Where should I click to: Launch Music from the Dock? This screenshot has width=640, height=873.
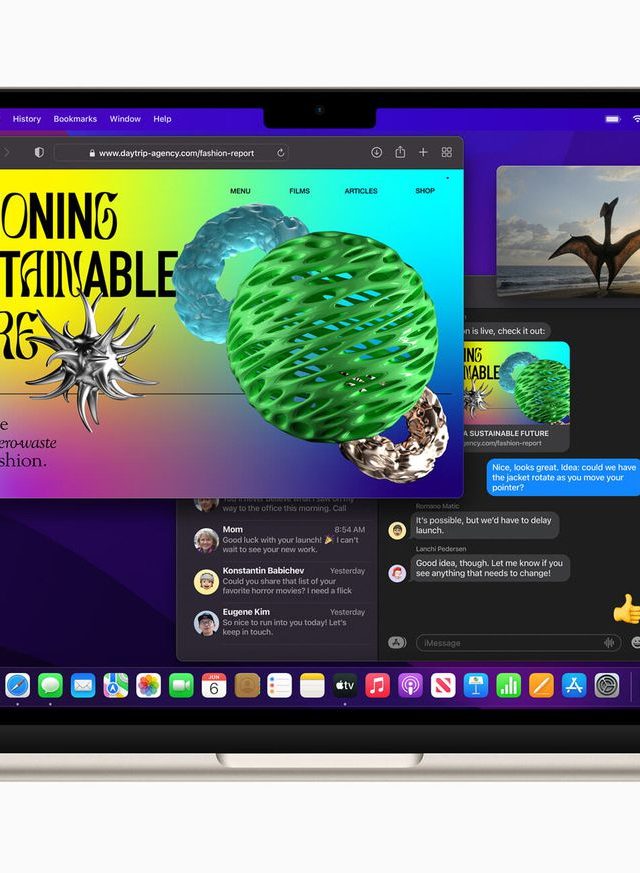pos(377,685)
